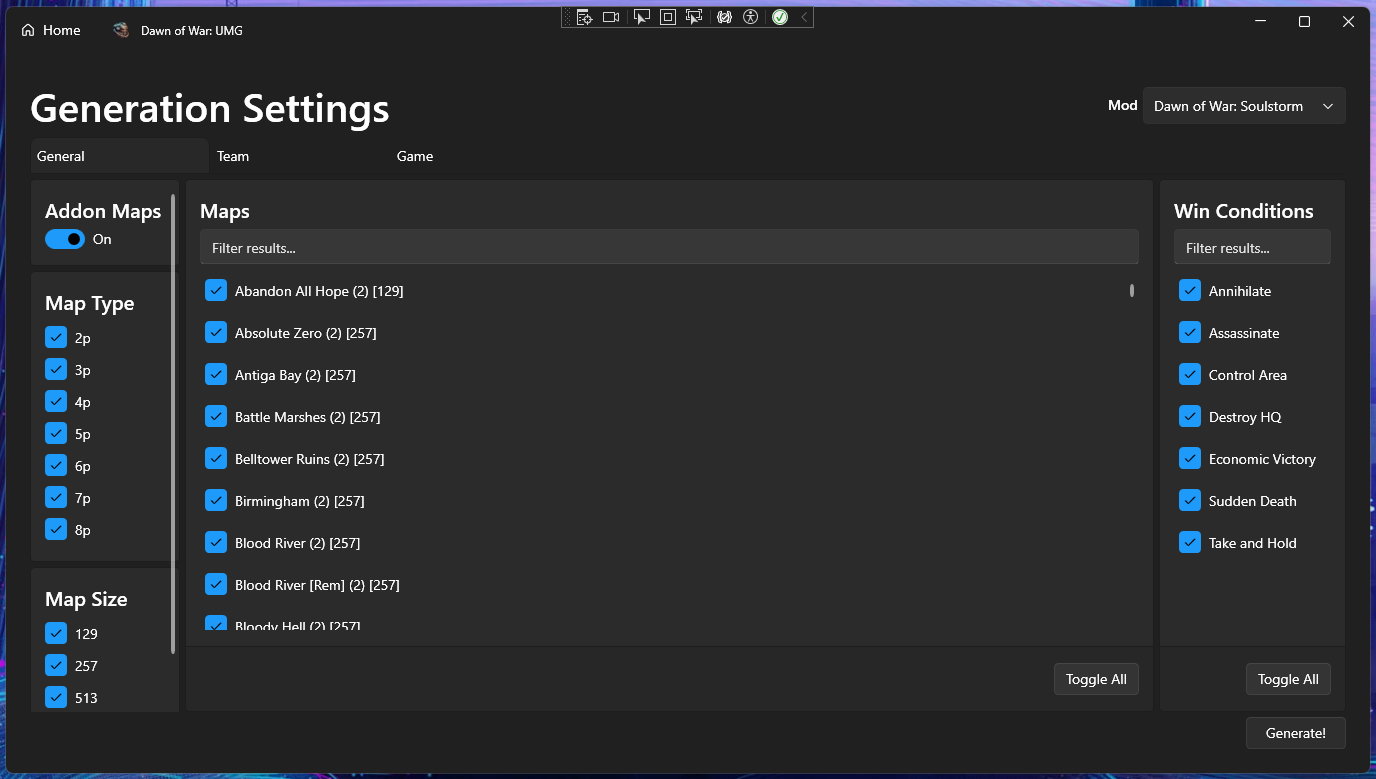Toggle map size 513 checkbox
1376x779 pixels.
56,698
